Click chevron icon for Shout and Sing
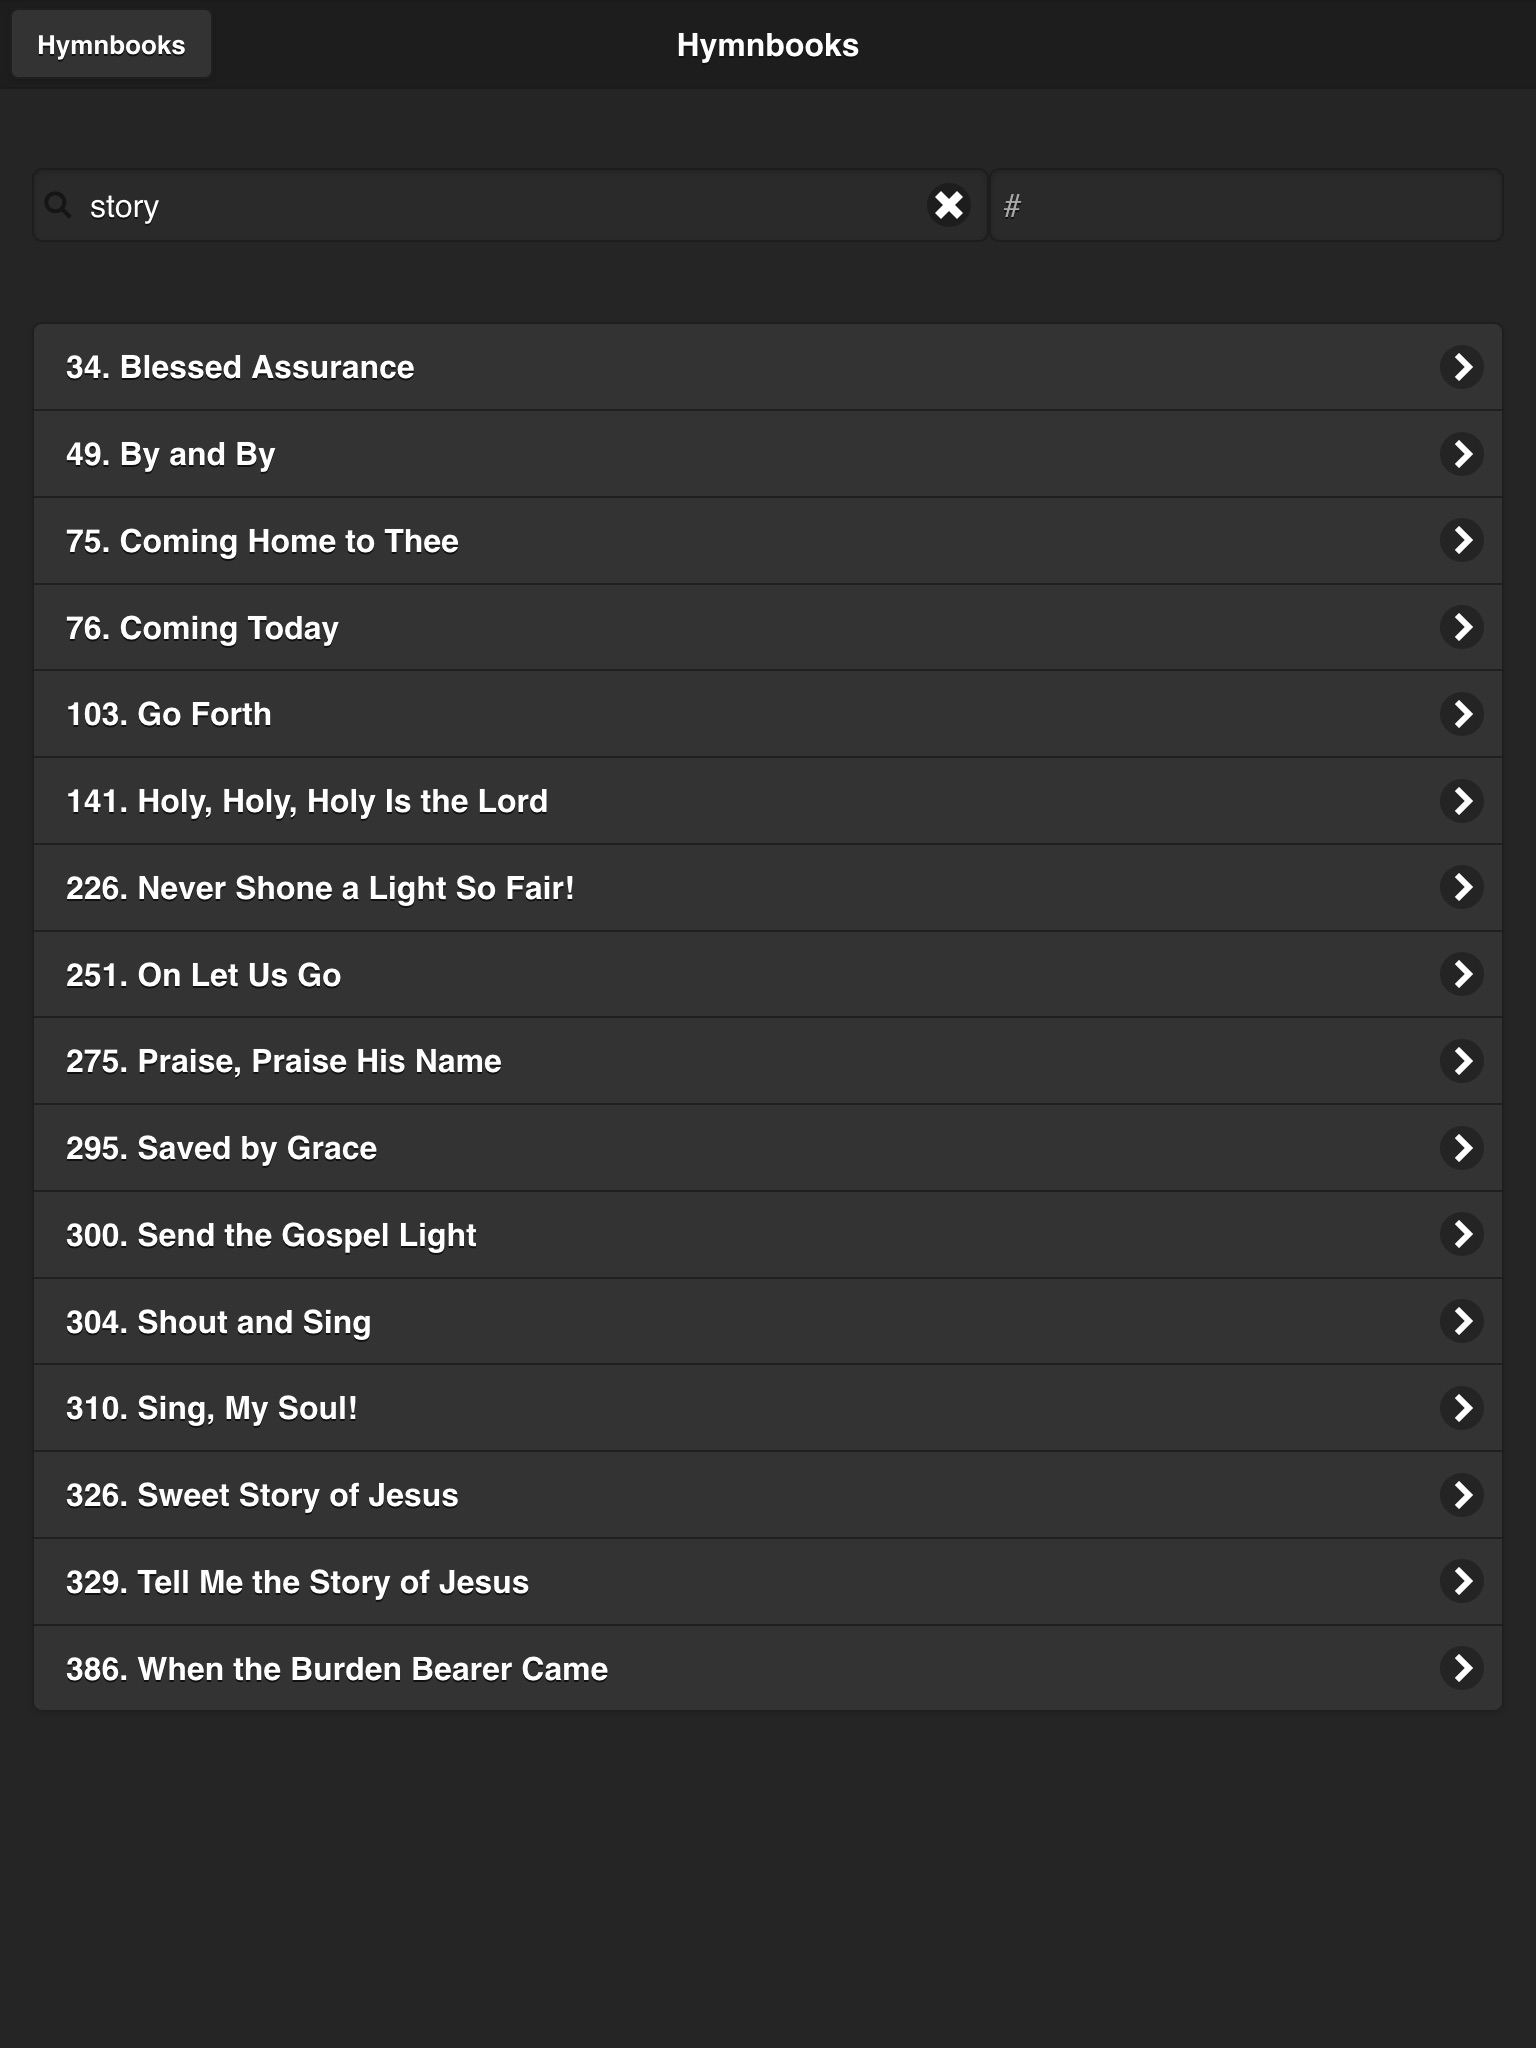 point(1461,1321)
